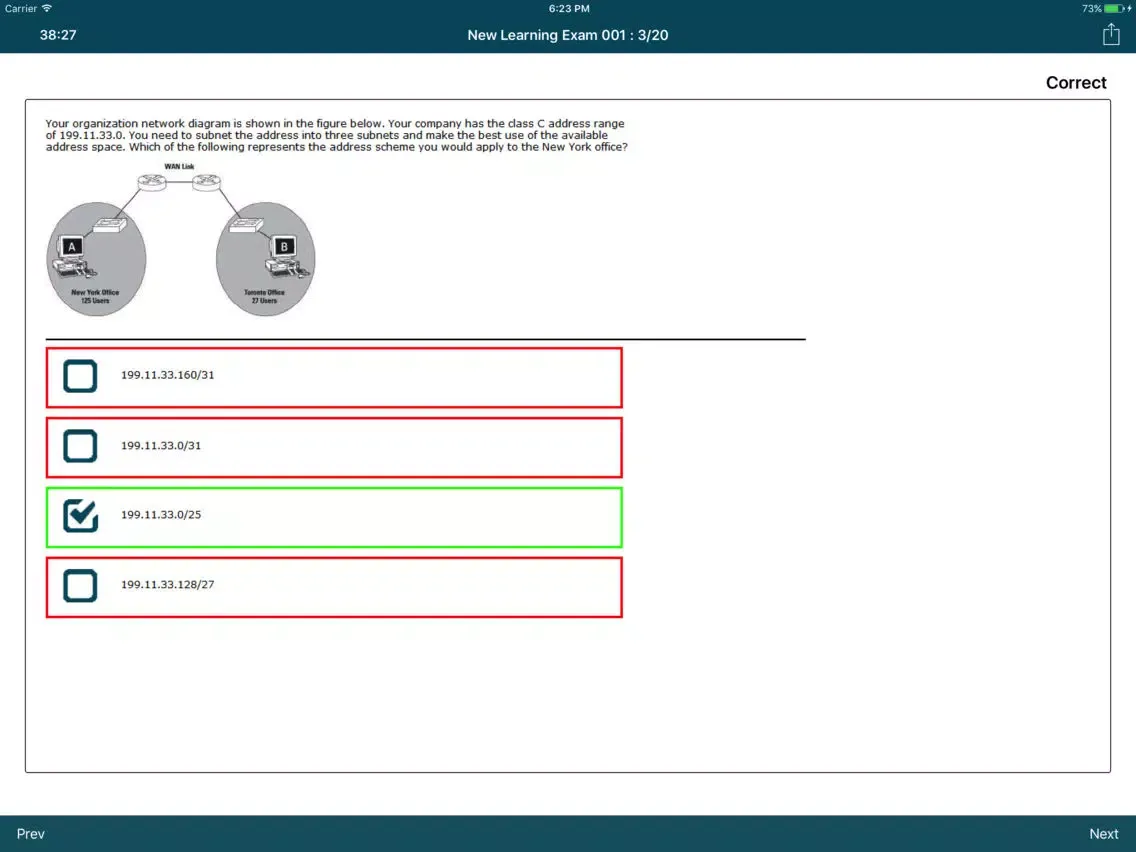Image resolution: width=1136 pixels, height=852 pixels.
Task: Select answer text 199.11.33.0/31
Action: pos(161,446)
